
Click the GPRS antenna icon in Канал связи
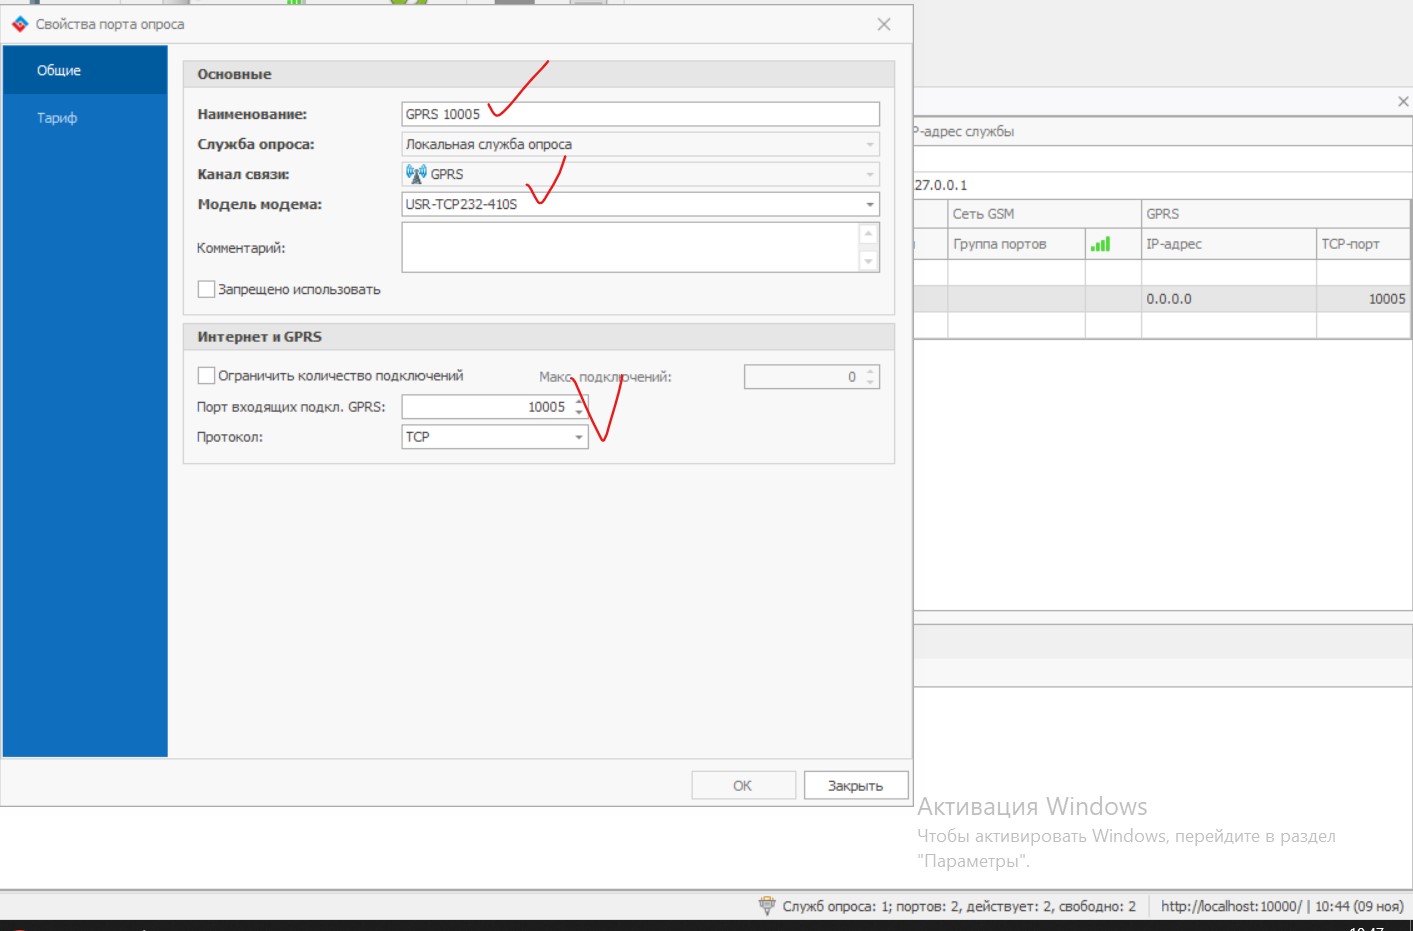pos(416,174)
